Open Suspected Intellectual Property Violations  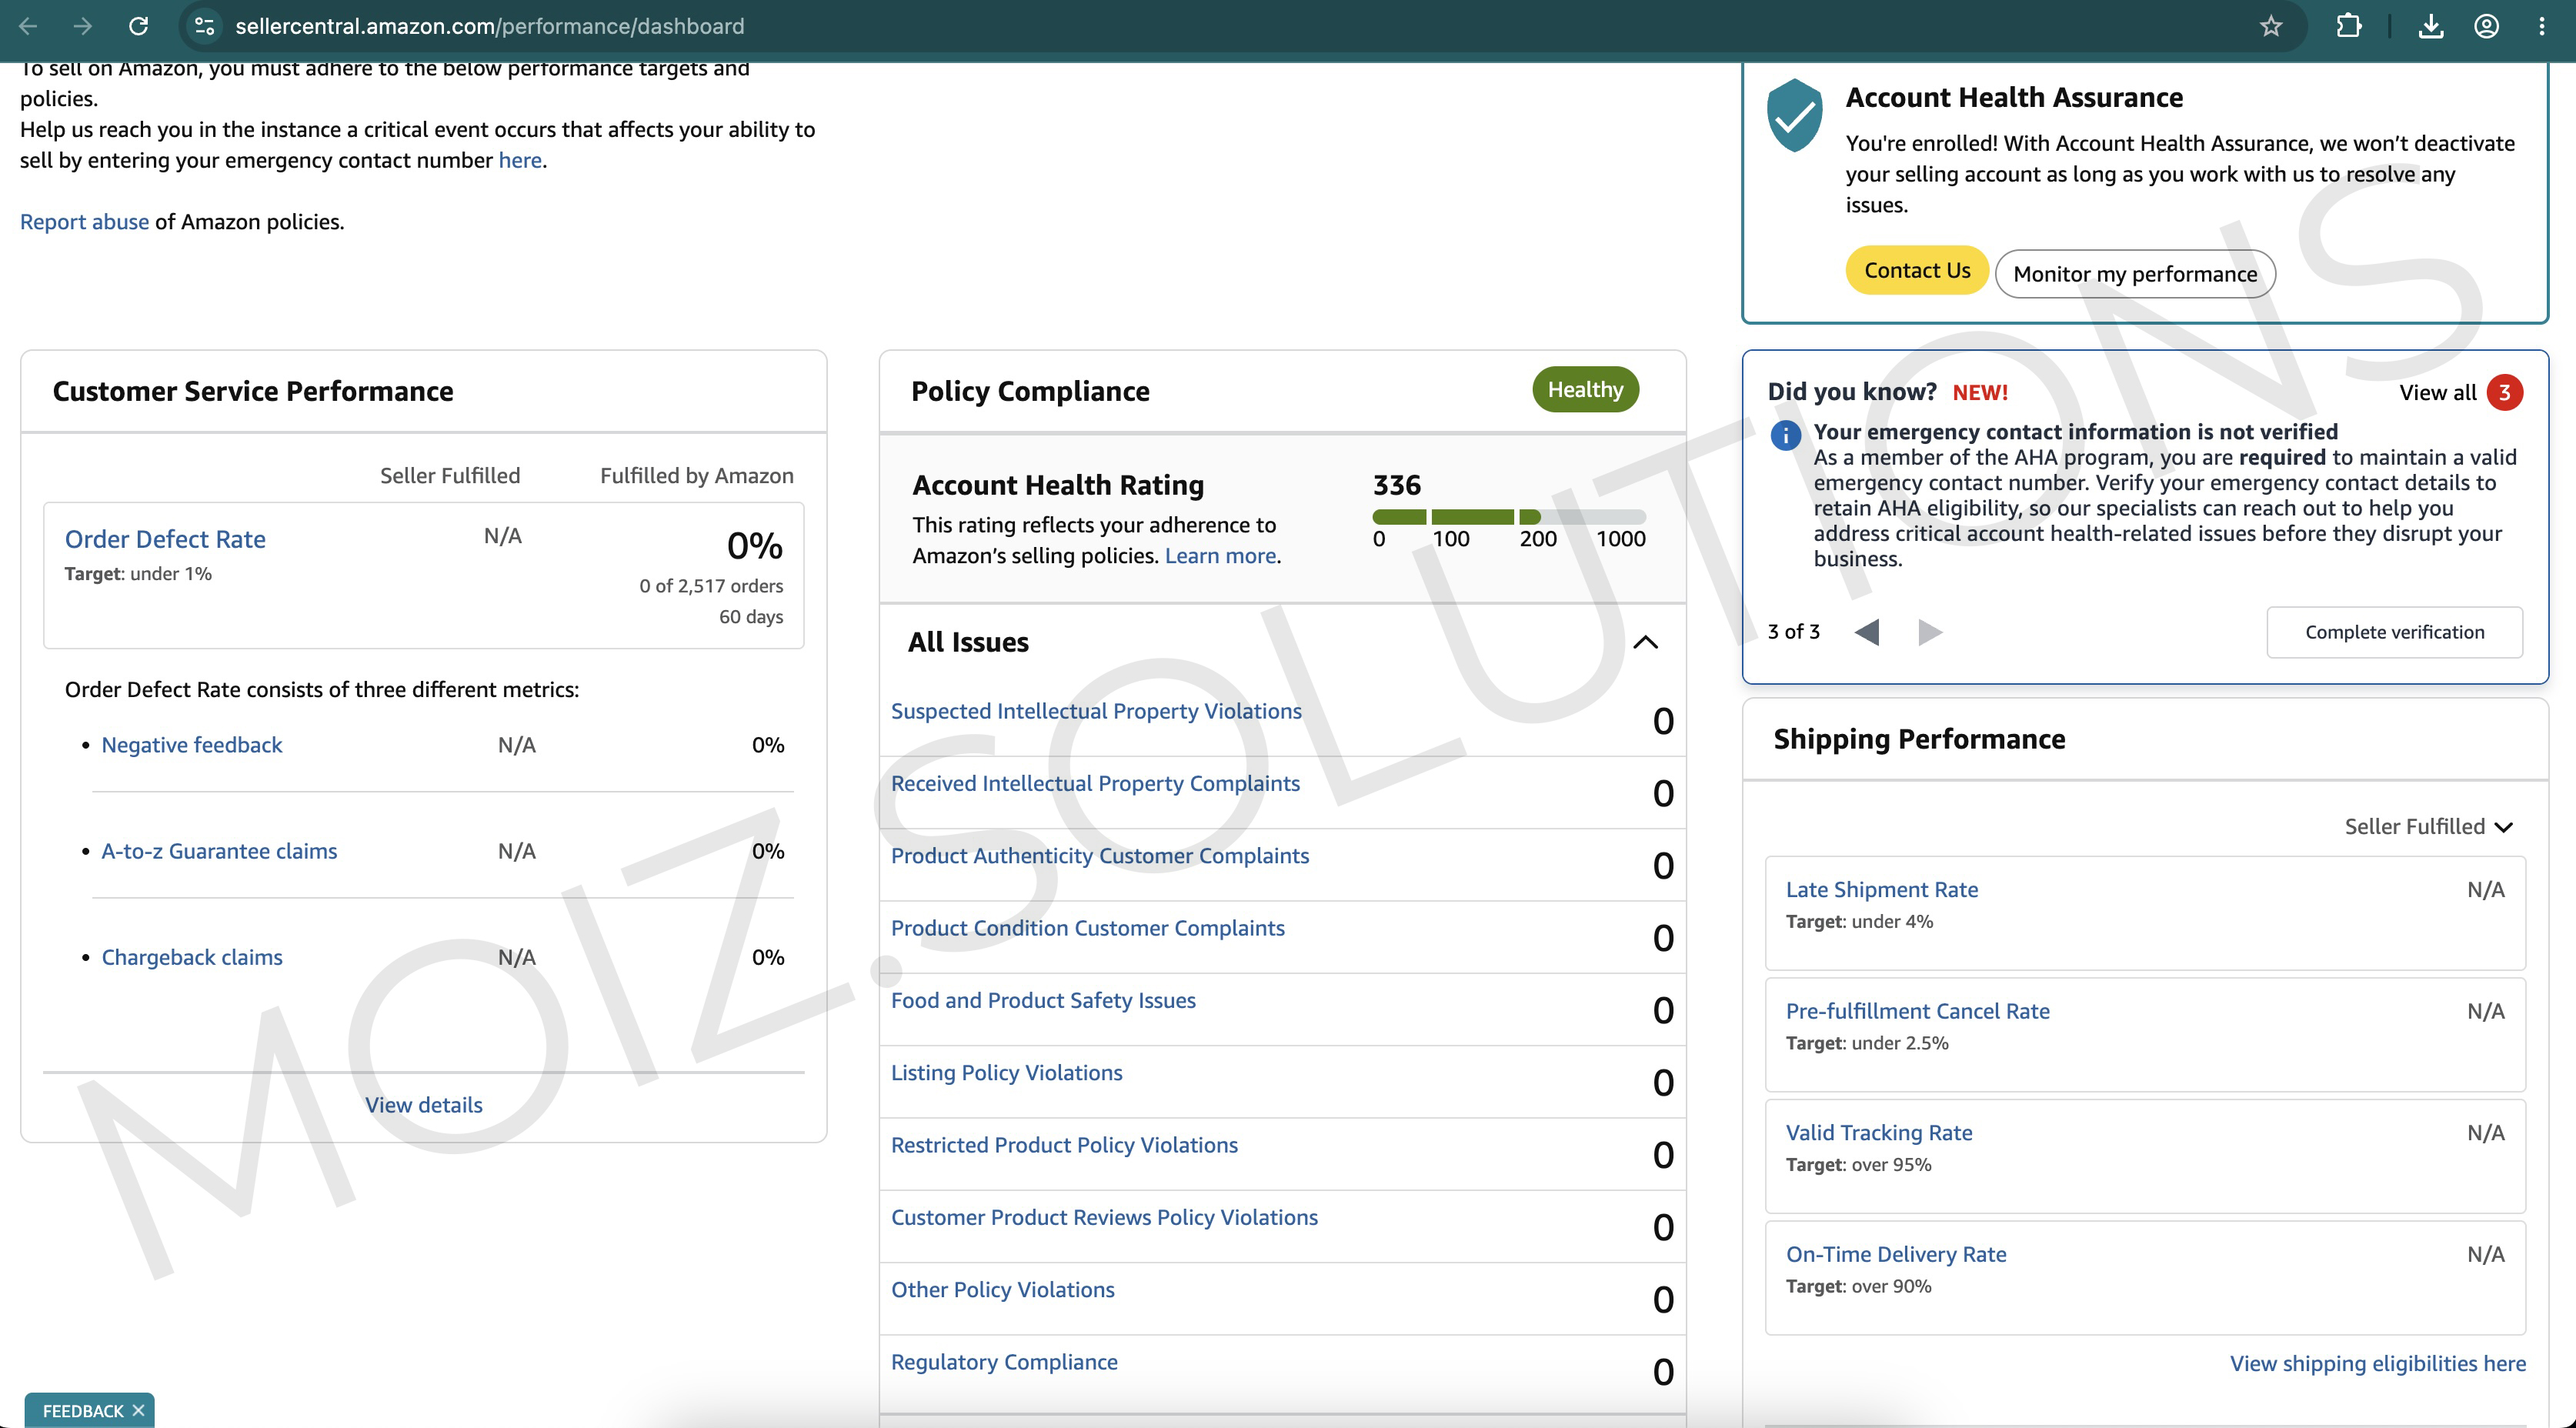(x=1096, y=711)
